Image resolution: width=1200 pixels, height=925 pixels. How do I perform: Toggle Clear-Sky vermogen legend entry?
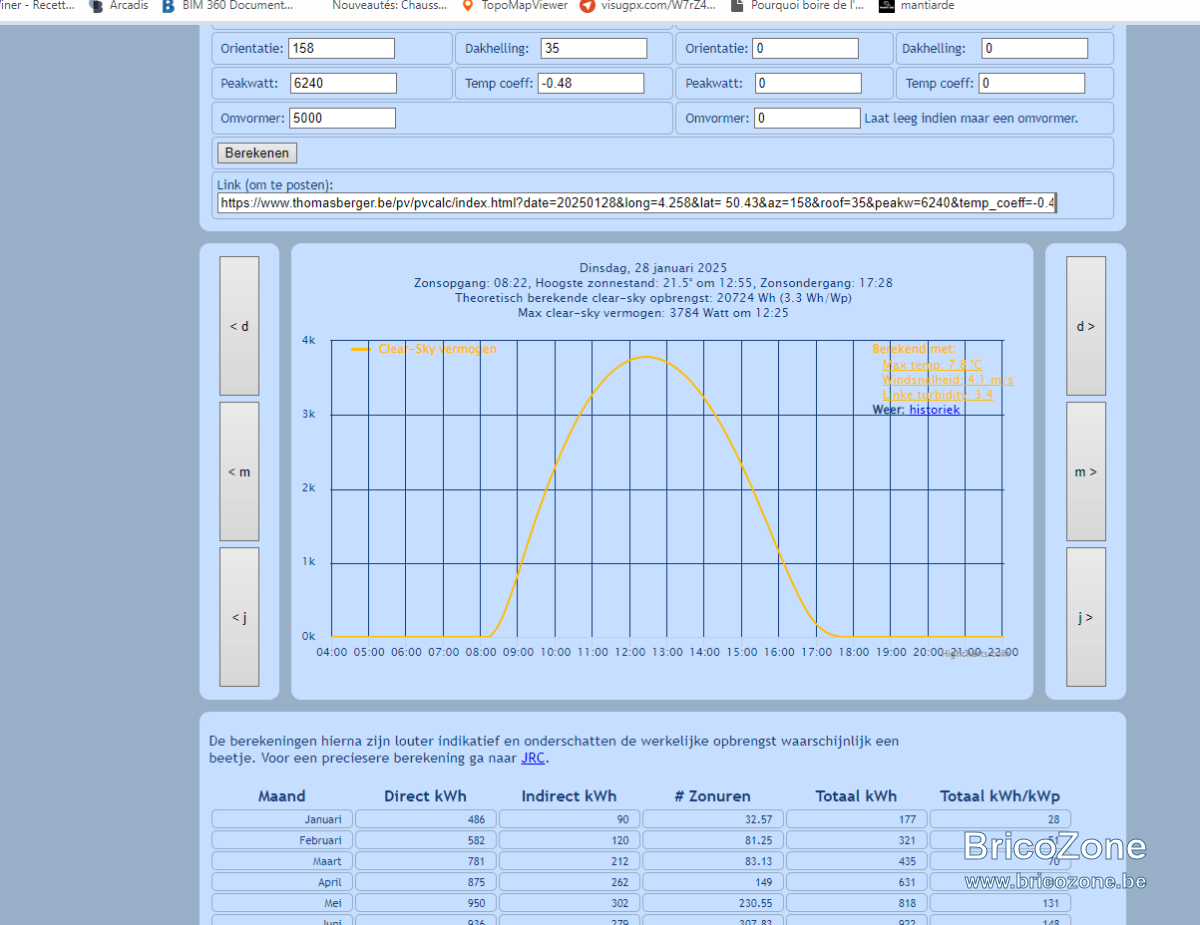pyautogui.click(x=424, y=349)
